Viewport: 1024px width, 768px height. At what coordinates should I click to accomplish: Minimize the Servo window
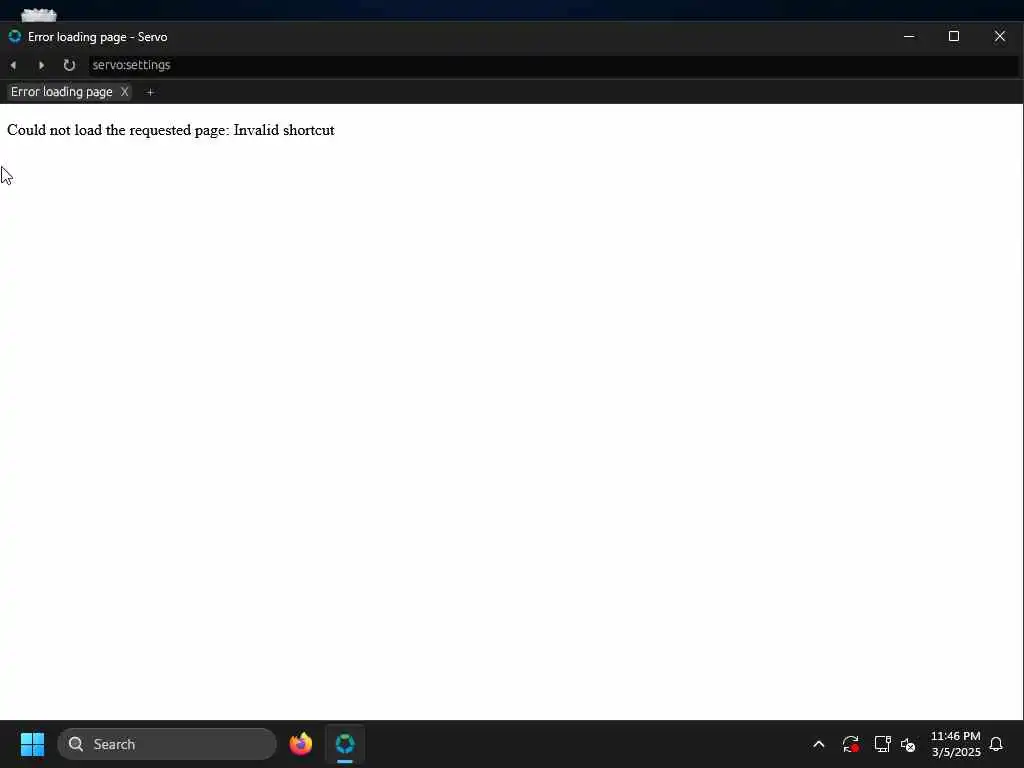coord(908,37)
